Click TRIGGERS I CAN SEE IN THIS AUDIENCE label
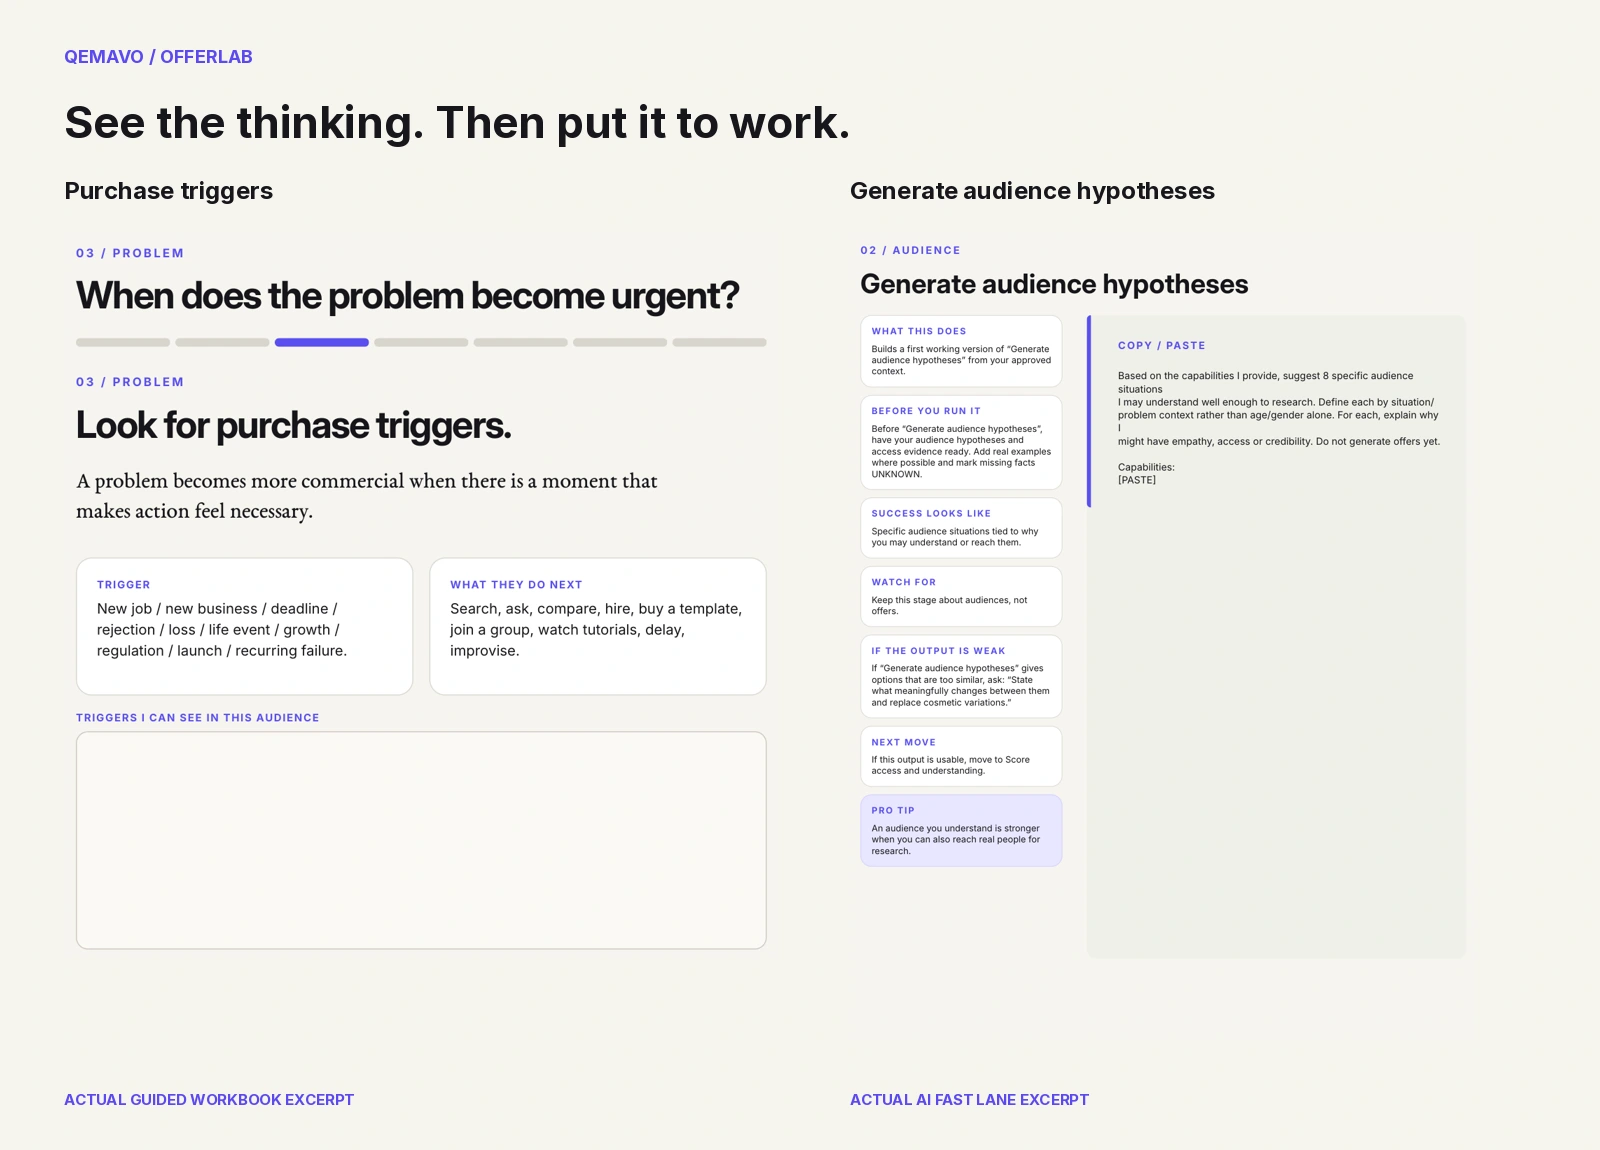The width and height of the screenshot is (1600, 1150). 198,718
